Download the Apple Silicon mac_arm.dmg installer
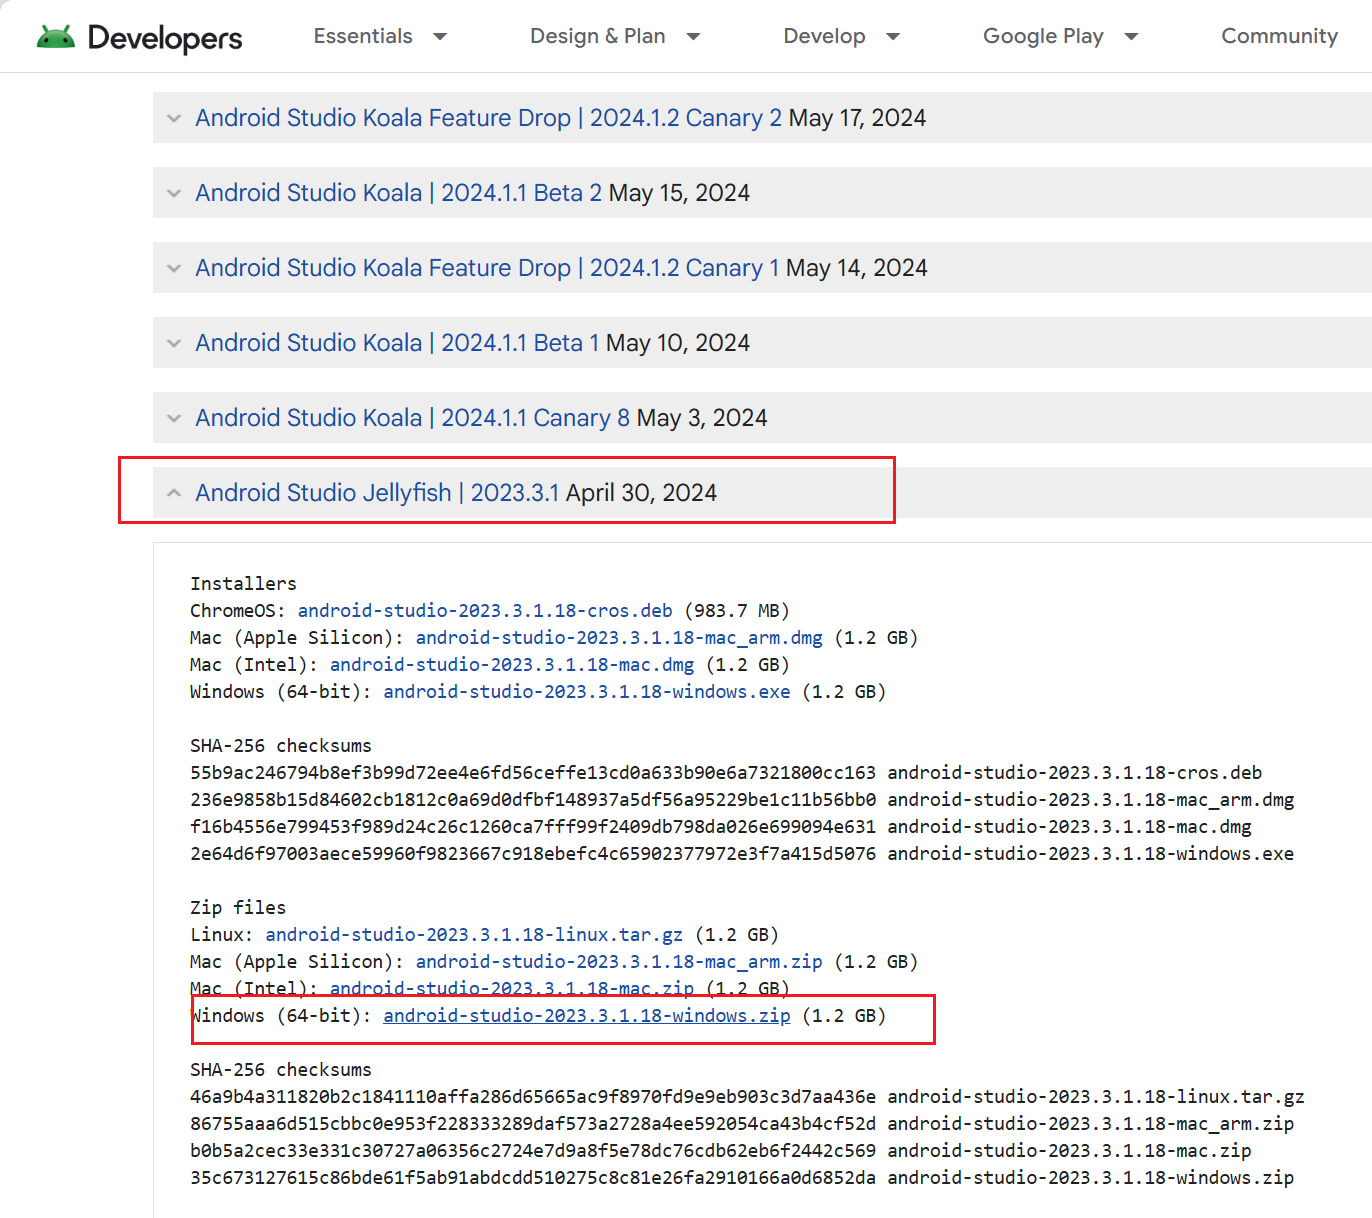1372x1218 pixels. click(x=619, y=638)
